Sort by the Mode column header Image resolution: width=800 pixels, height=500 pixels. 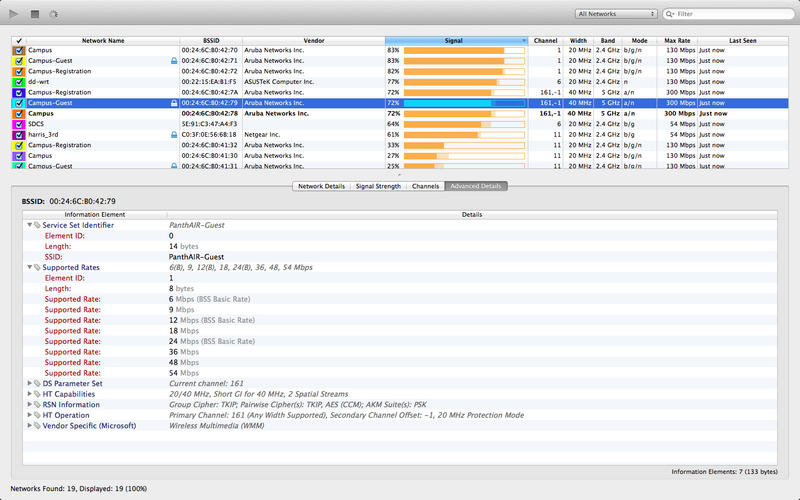tap(639, 41)
